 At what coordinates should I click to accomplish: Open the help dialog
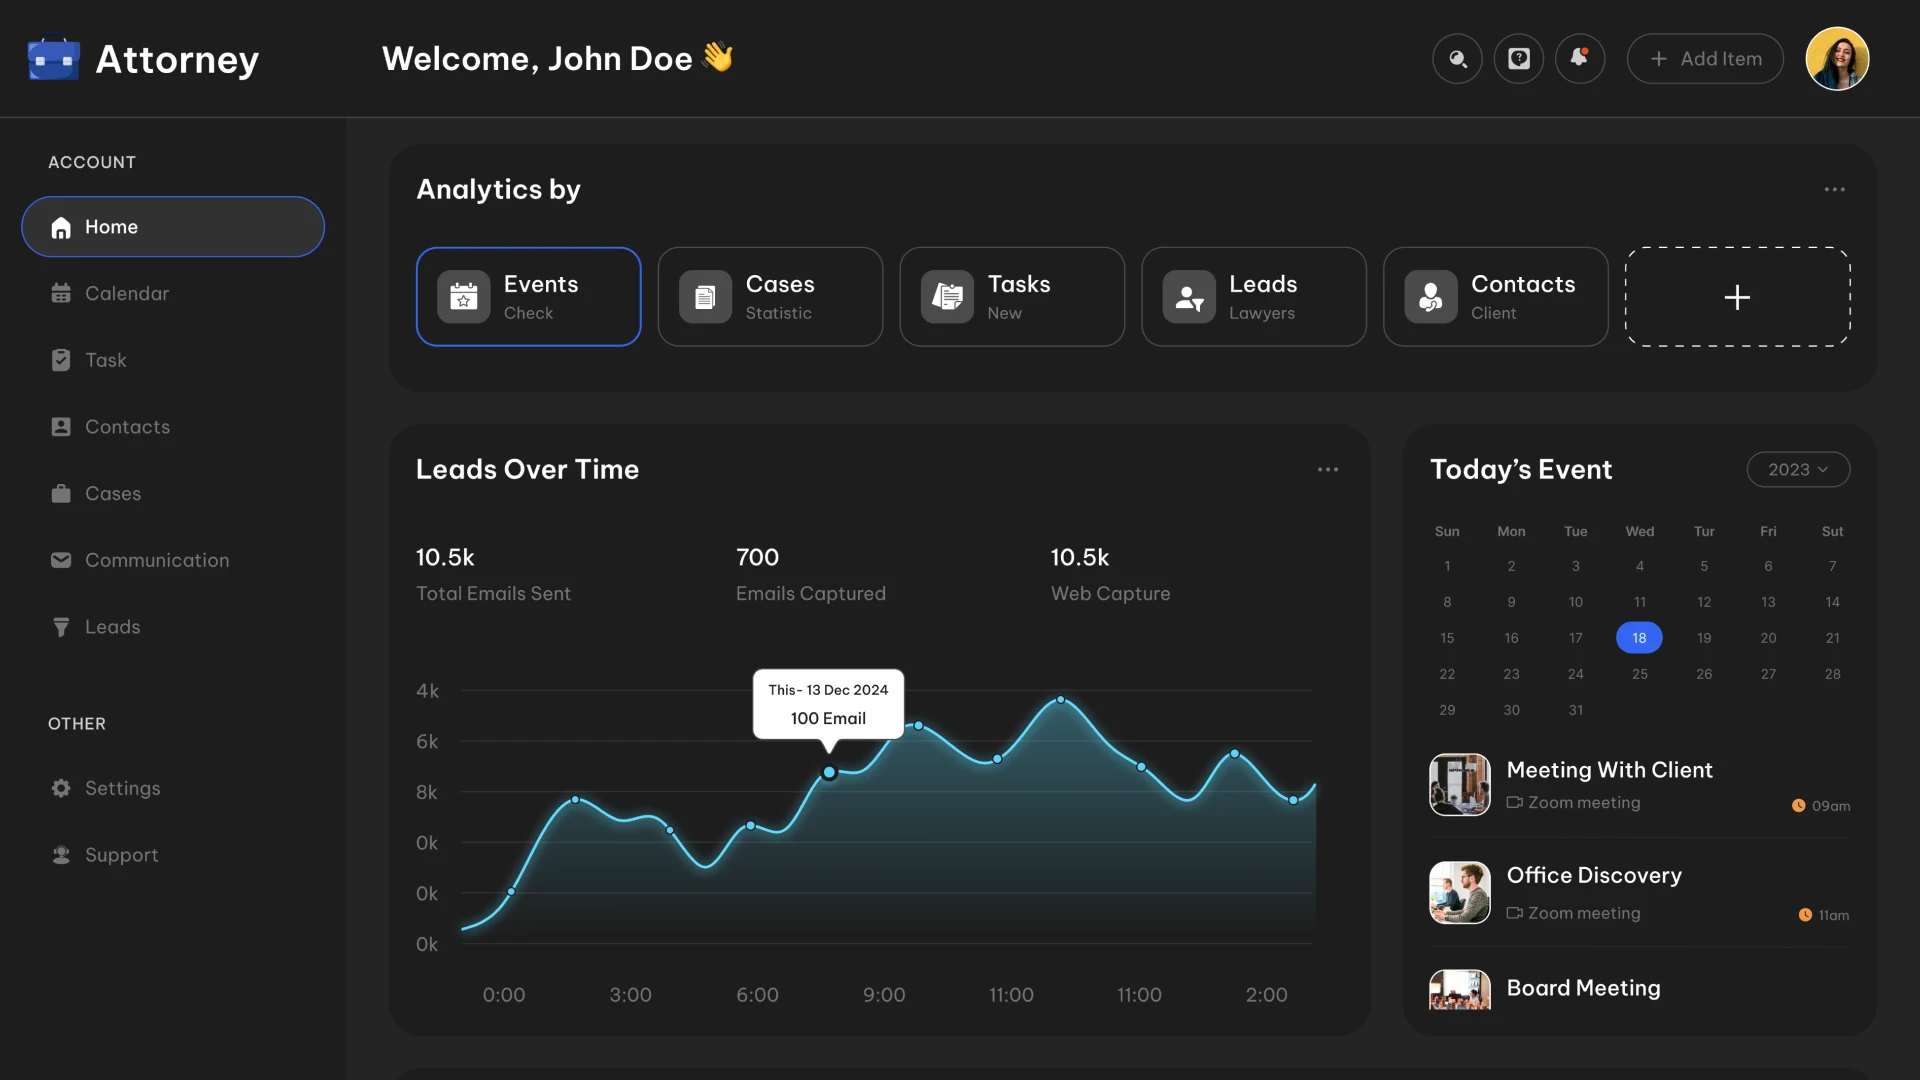click(x=1519, y=59)
